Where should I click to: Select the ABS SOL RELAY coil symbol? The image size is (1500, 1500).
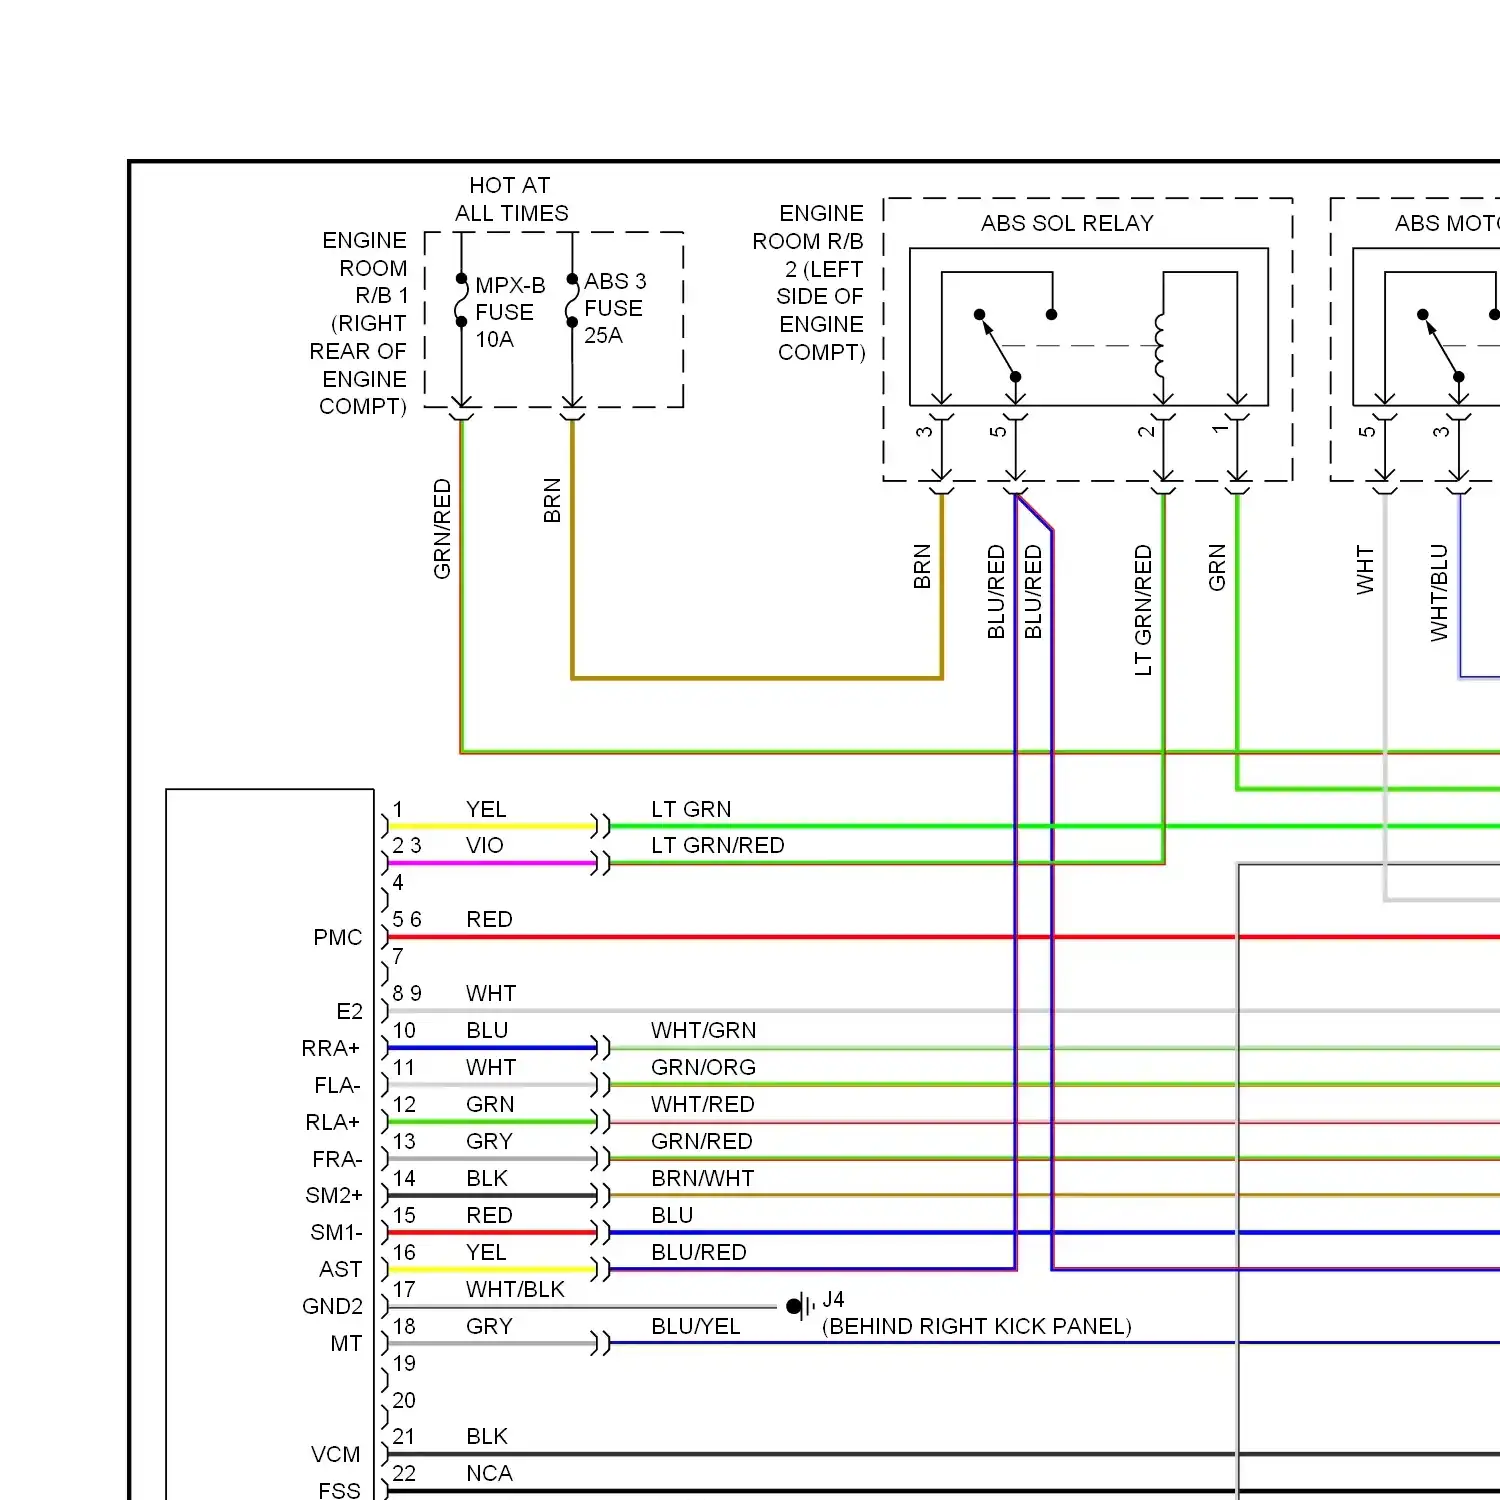pyautogui.click(x=1160, y=345)
